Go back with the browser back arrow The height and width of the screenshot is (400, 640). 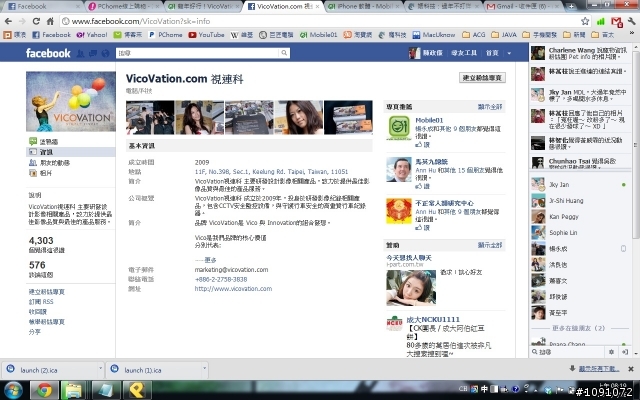pos(9,21)
